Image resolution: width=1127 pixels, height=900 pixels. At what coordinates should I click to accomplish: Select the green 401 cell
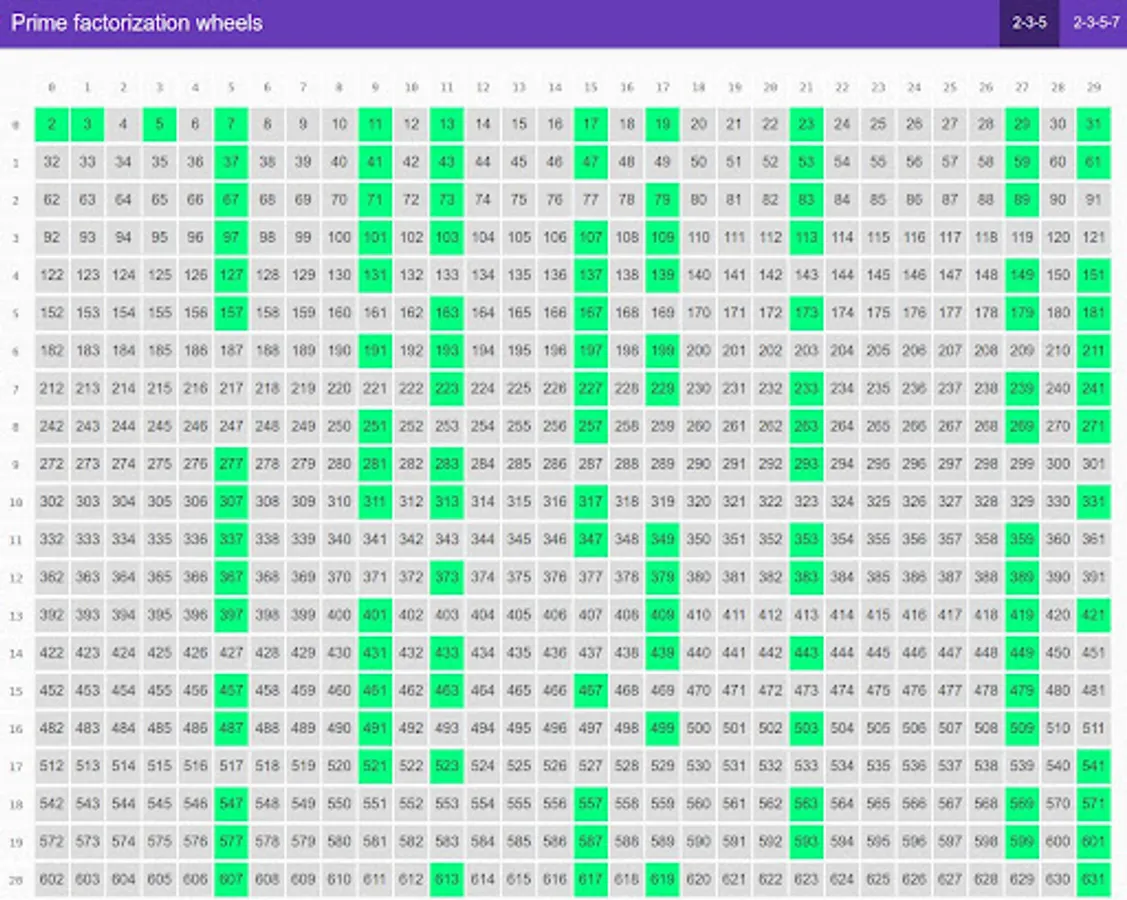click(x=374, y=615)
